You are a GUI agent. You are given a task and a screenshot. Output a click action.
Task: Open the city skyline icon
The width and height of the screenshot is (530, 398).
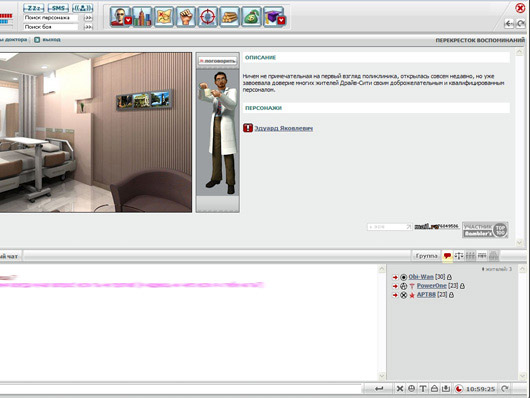click(x=142, y=16)
